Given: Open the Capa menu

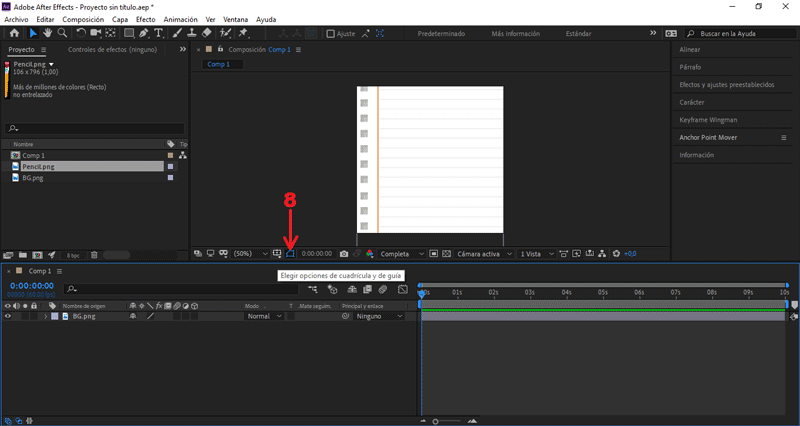Looking at the screenshot, I should pyautogui.click(x=120, y=19).
